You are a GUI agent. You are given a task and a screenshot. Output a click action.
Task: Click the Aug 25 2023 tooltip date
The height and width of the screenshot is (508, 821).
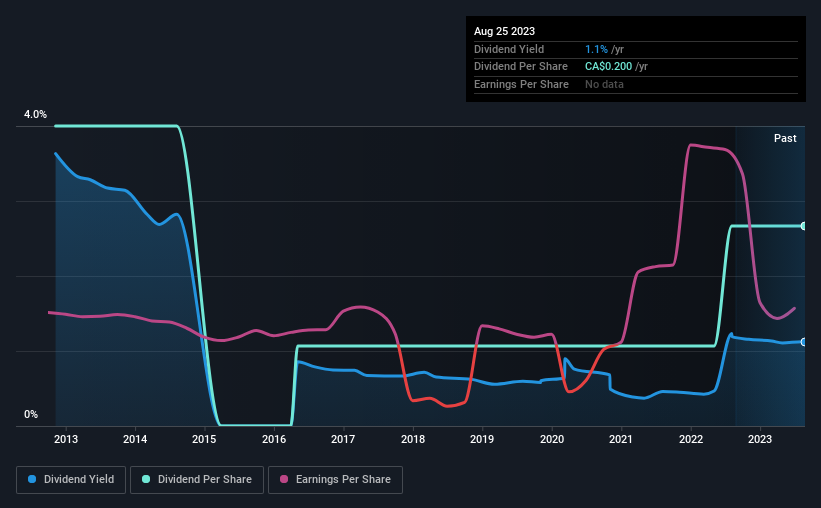point(504,31)
